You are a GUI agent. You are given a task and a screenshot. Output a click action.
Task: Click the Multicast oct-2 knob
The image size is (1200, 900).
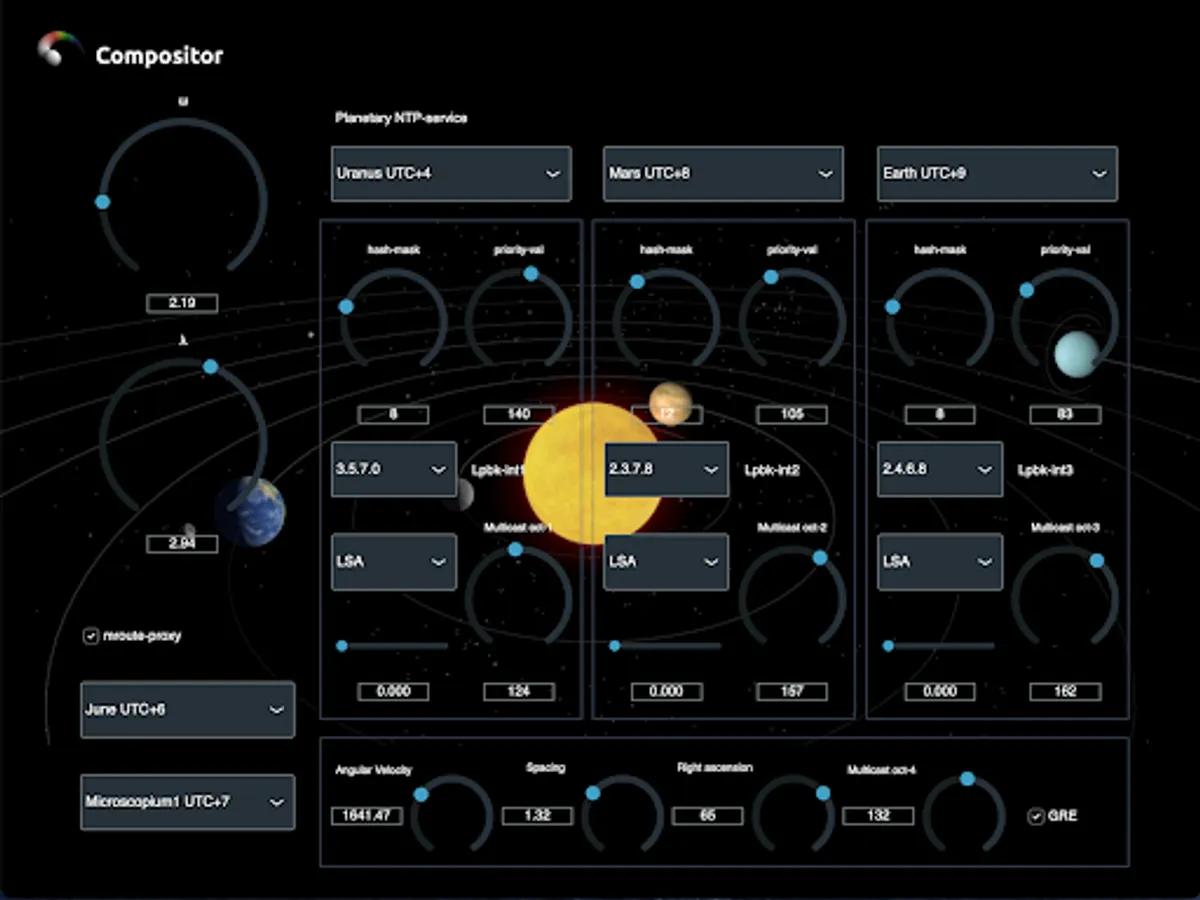coord(792,598)
